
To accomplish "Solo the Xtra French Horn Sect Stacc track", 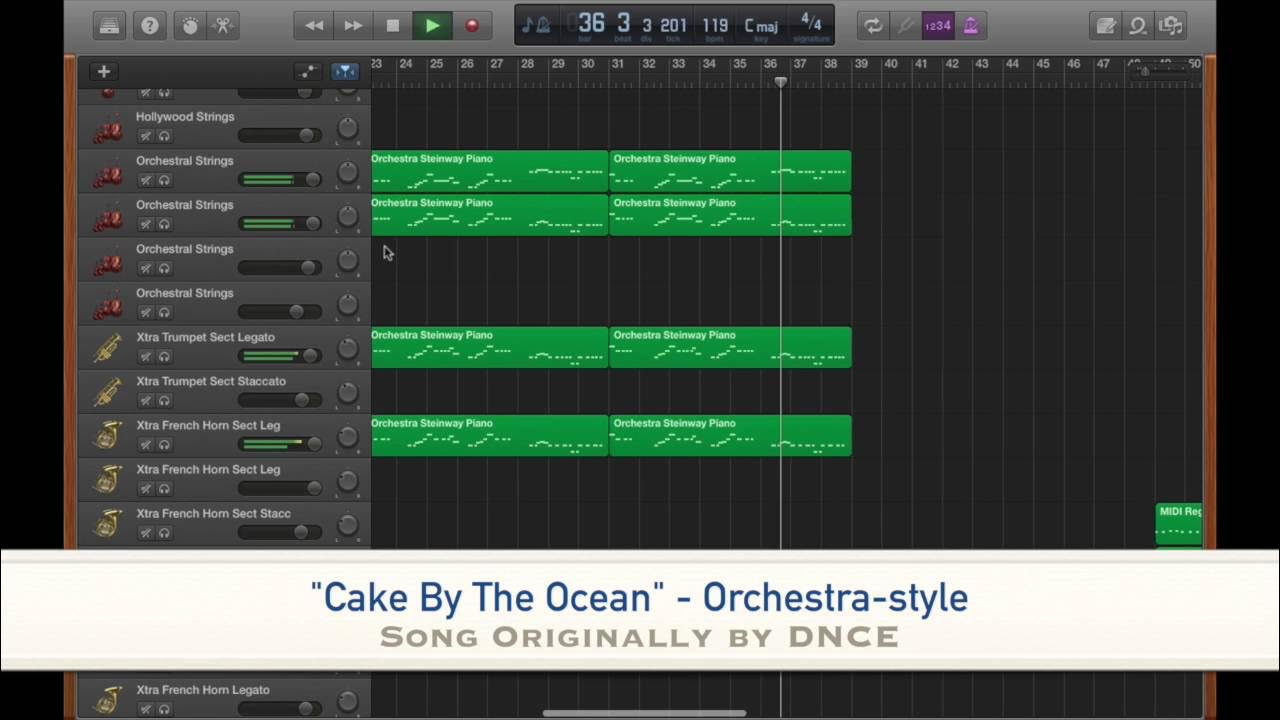I will 164,532.
